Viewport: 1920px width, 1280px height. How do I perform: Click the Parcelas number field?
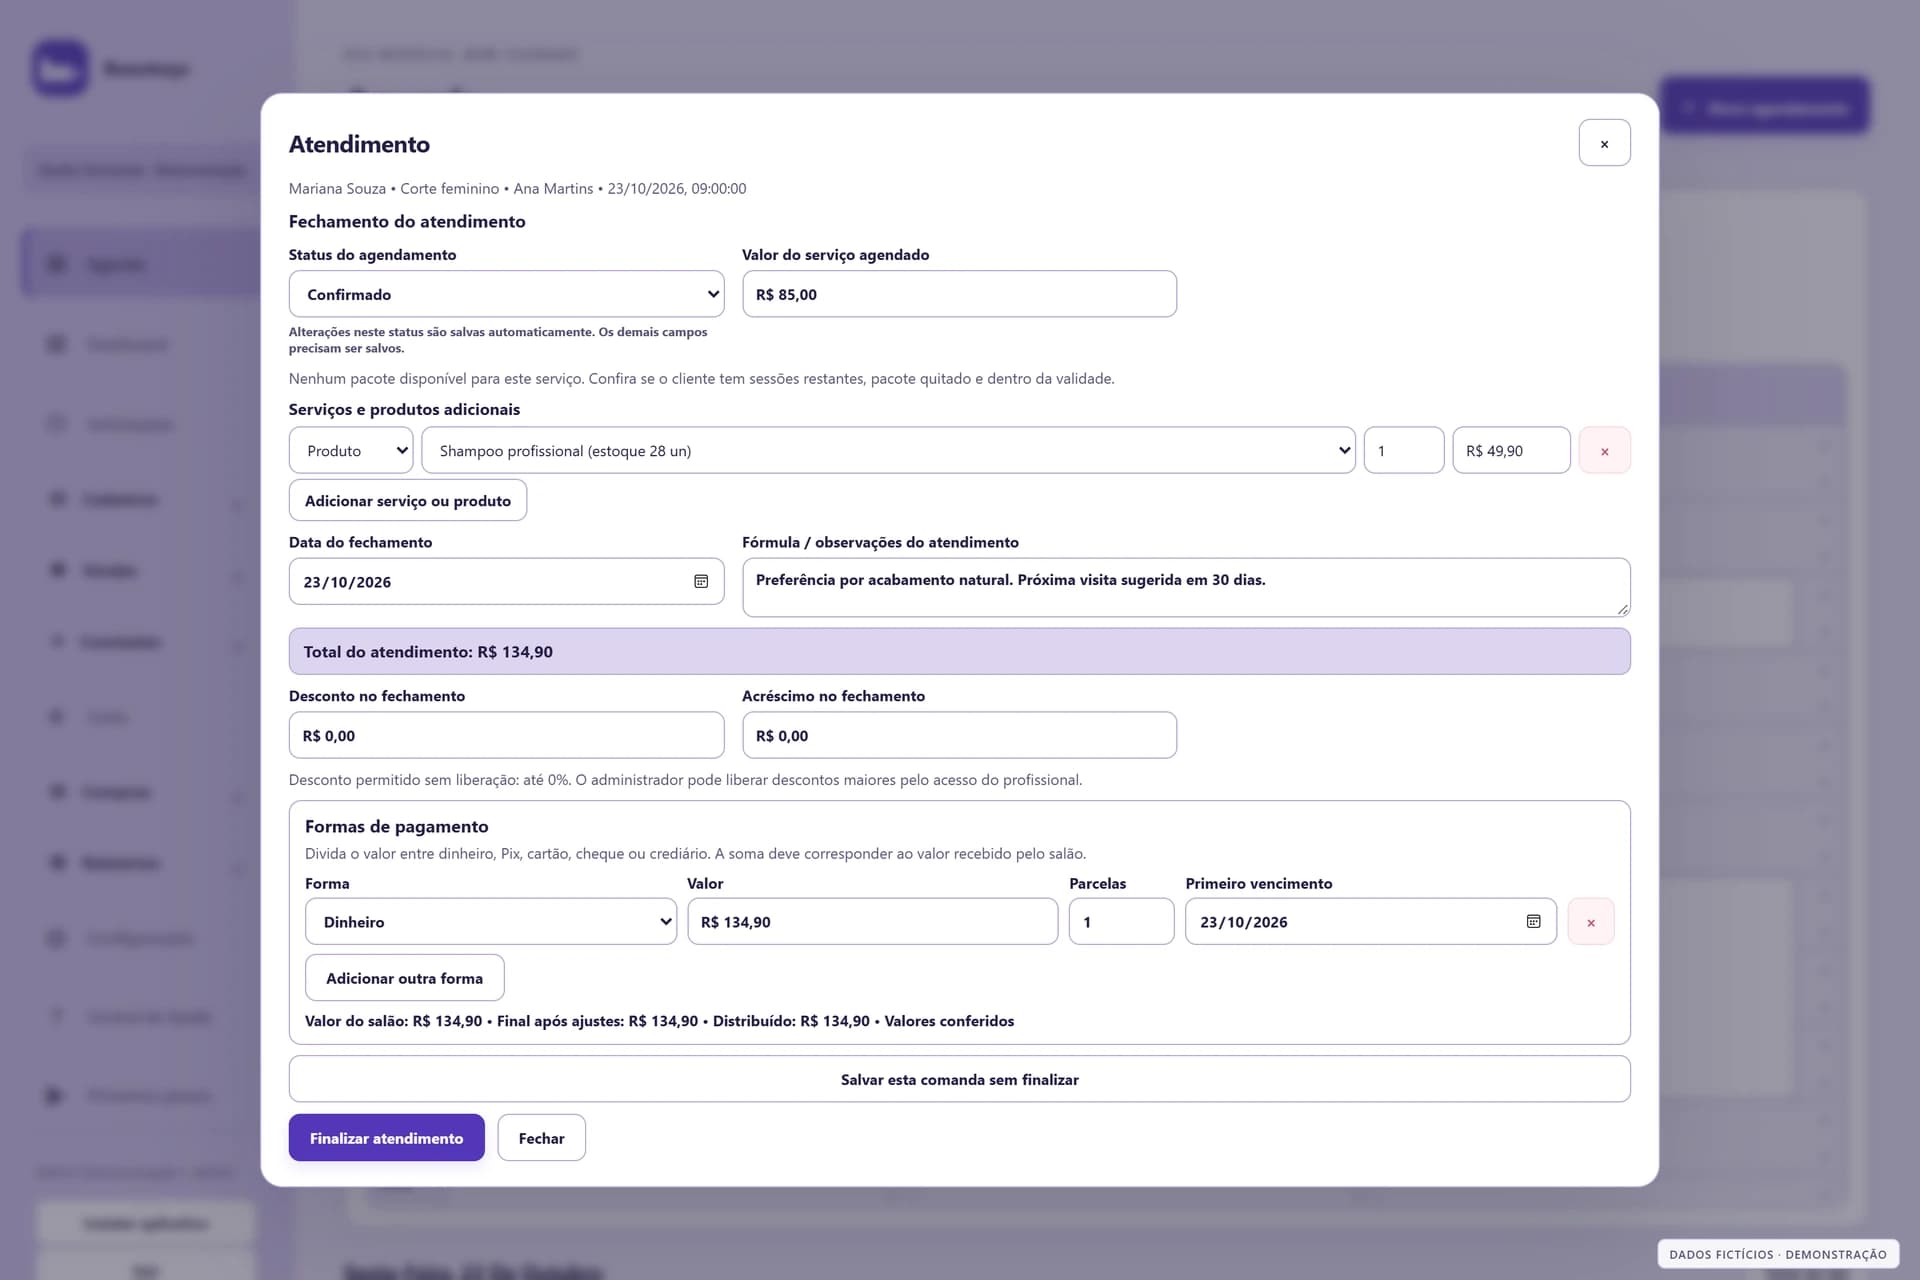click(x=1121, y=922)
